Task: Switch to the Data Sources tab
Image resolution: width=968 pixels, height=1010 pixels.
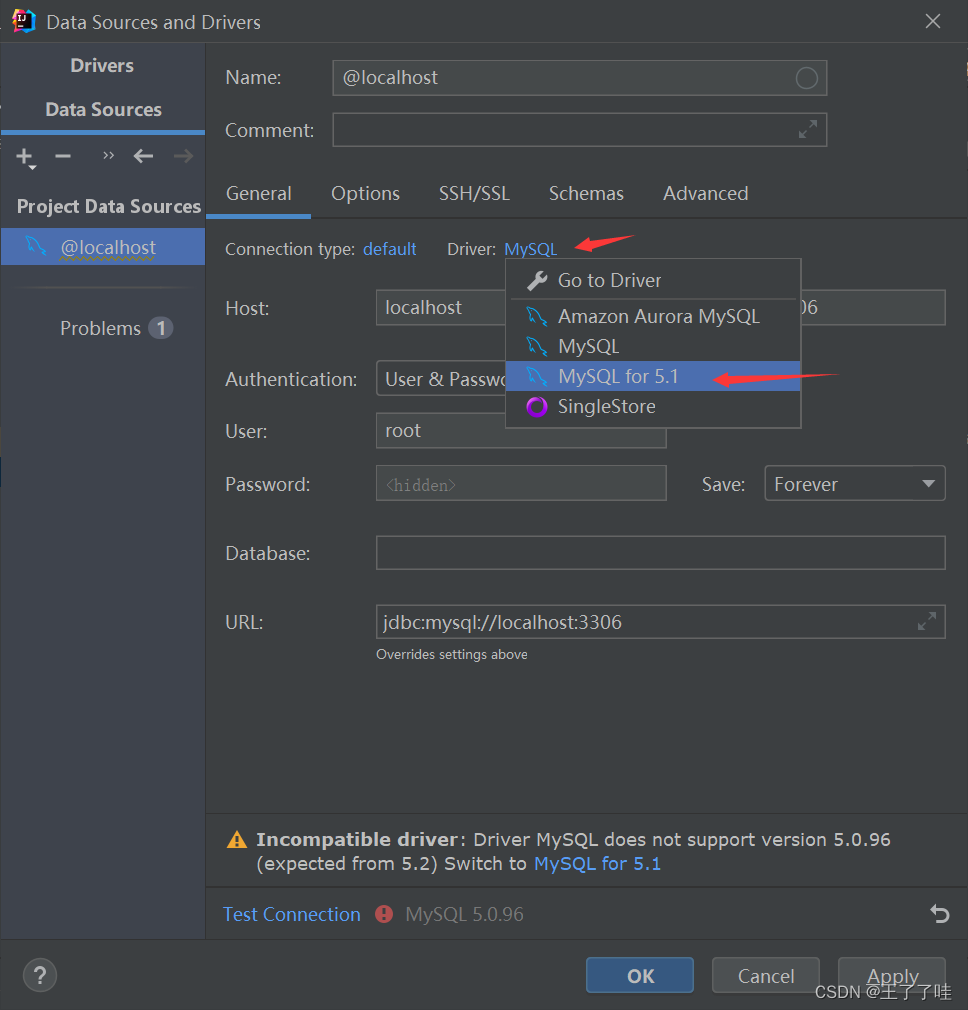Action: [x=103, y=110]
